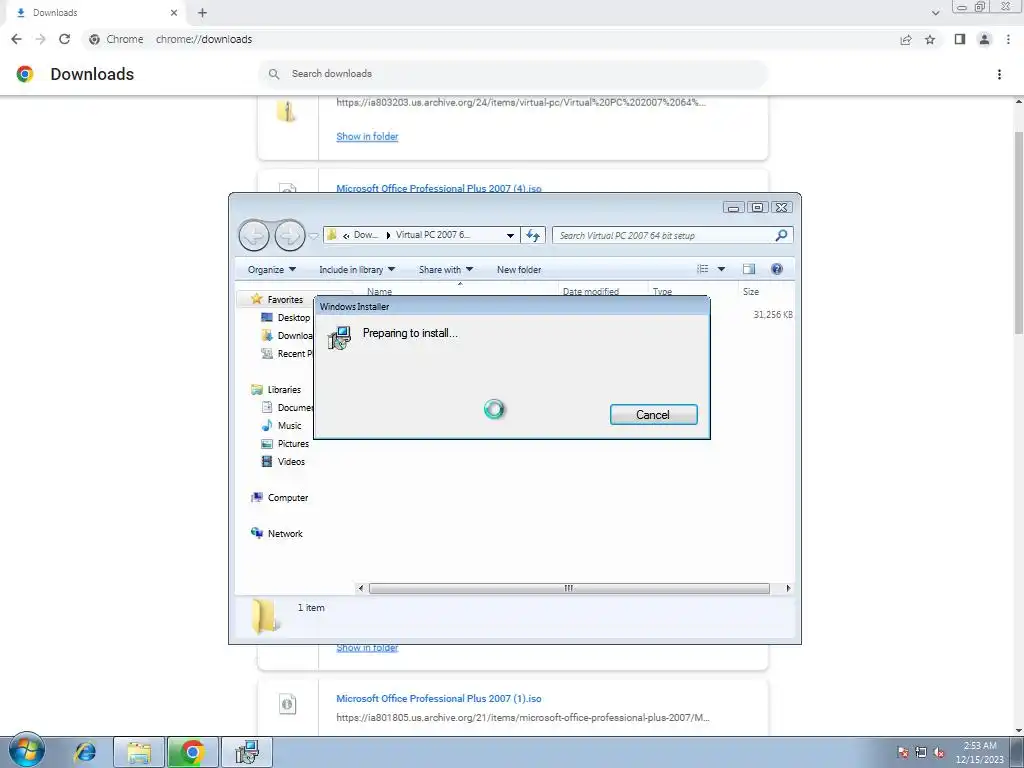The height and width of the screenshot is (768, 1024).
Task: Click the Explorer horizontal scrollbar thumb
Action: (569, 588)
